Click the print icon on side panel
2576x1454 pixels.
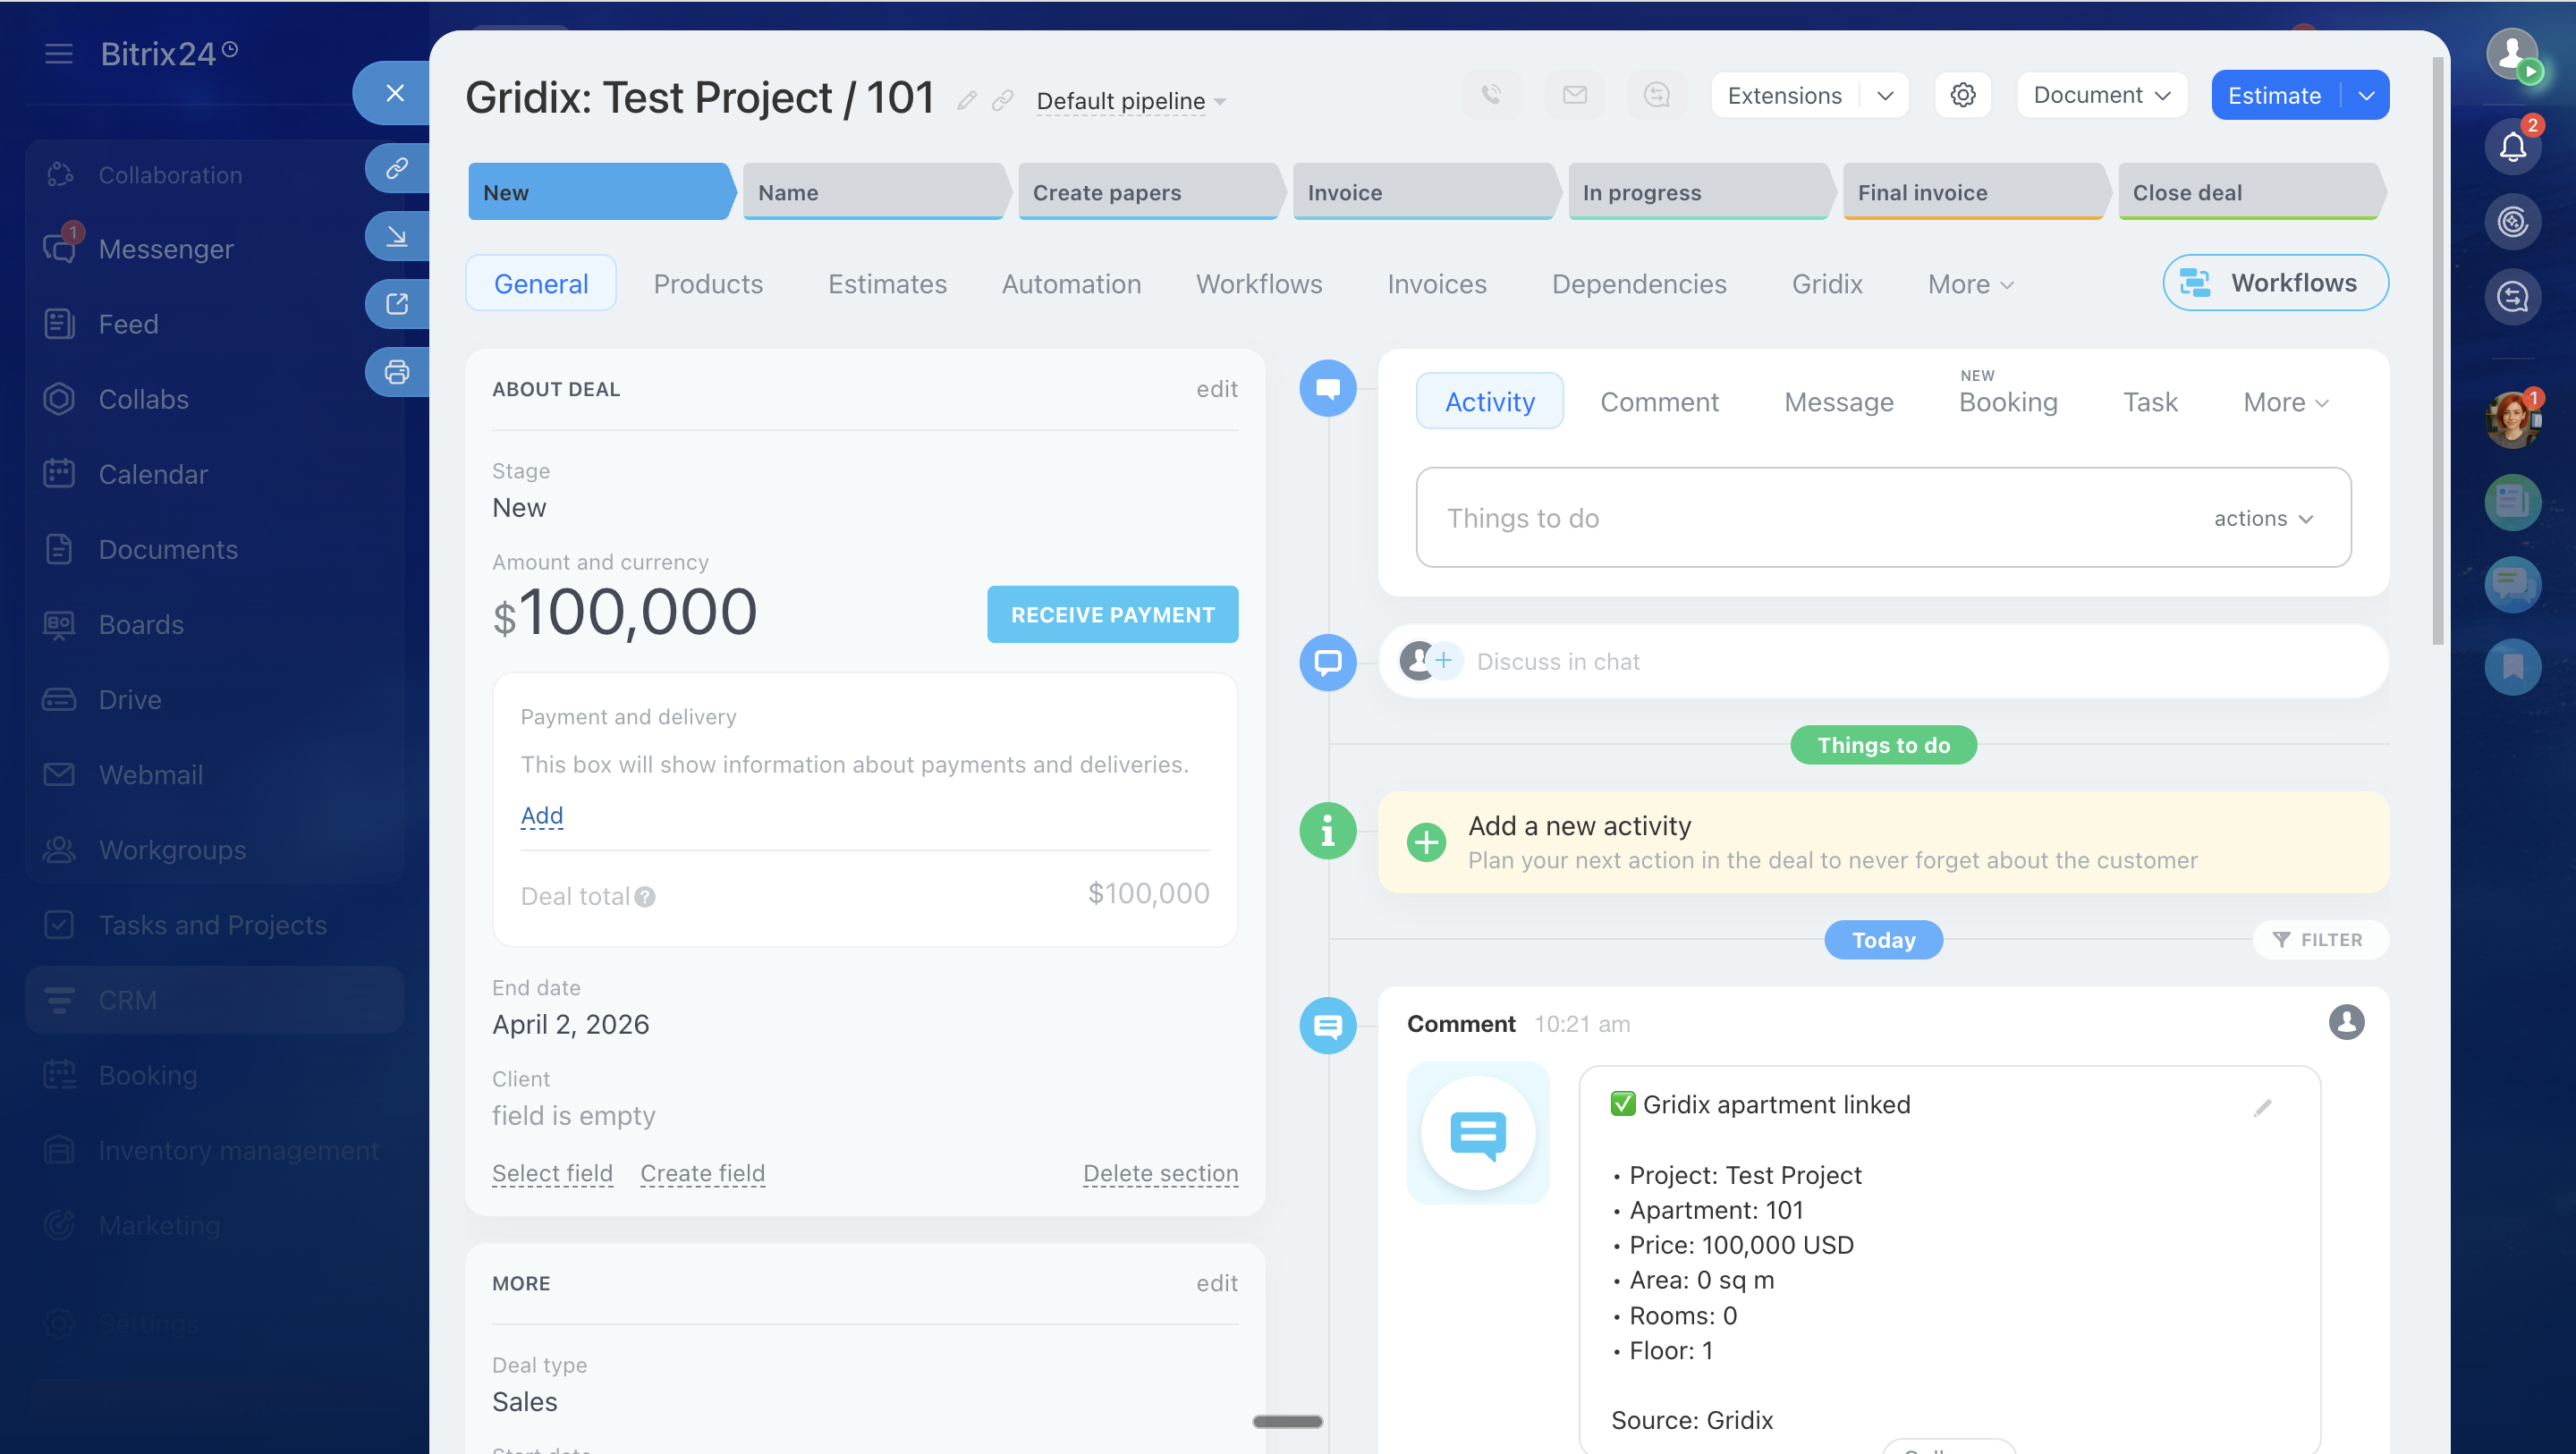397,372
